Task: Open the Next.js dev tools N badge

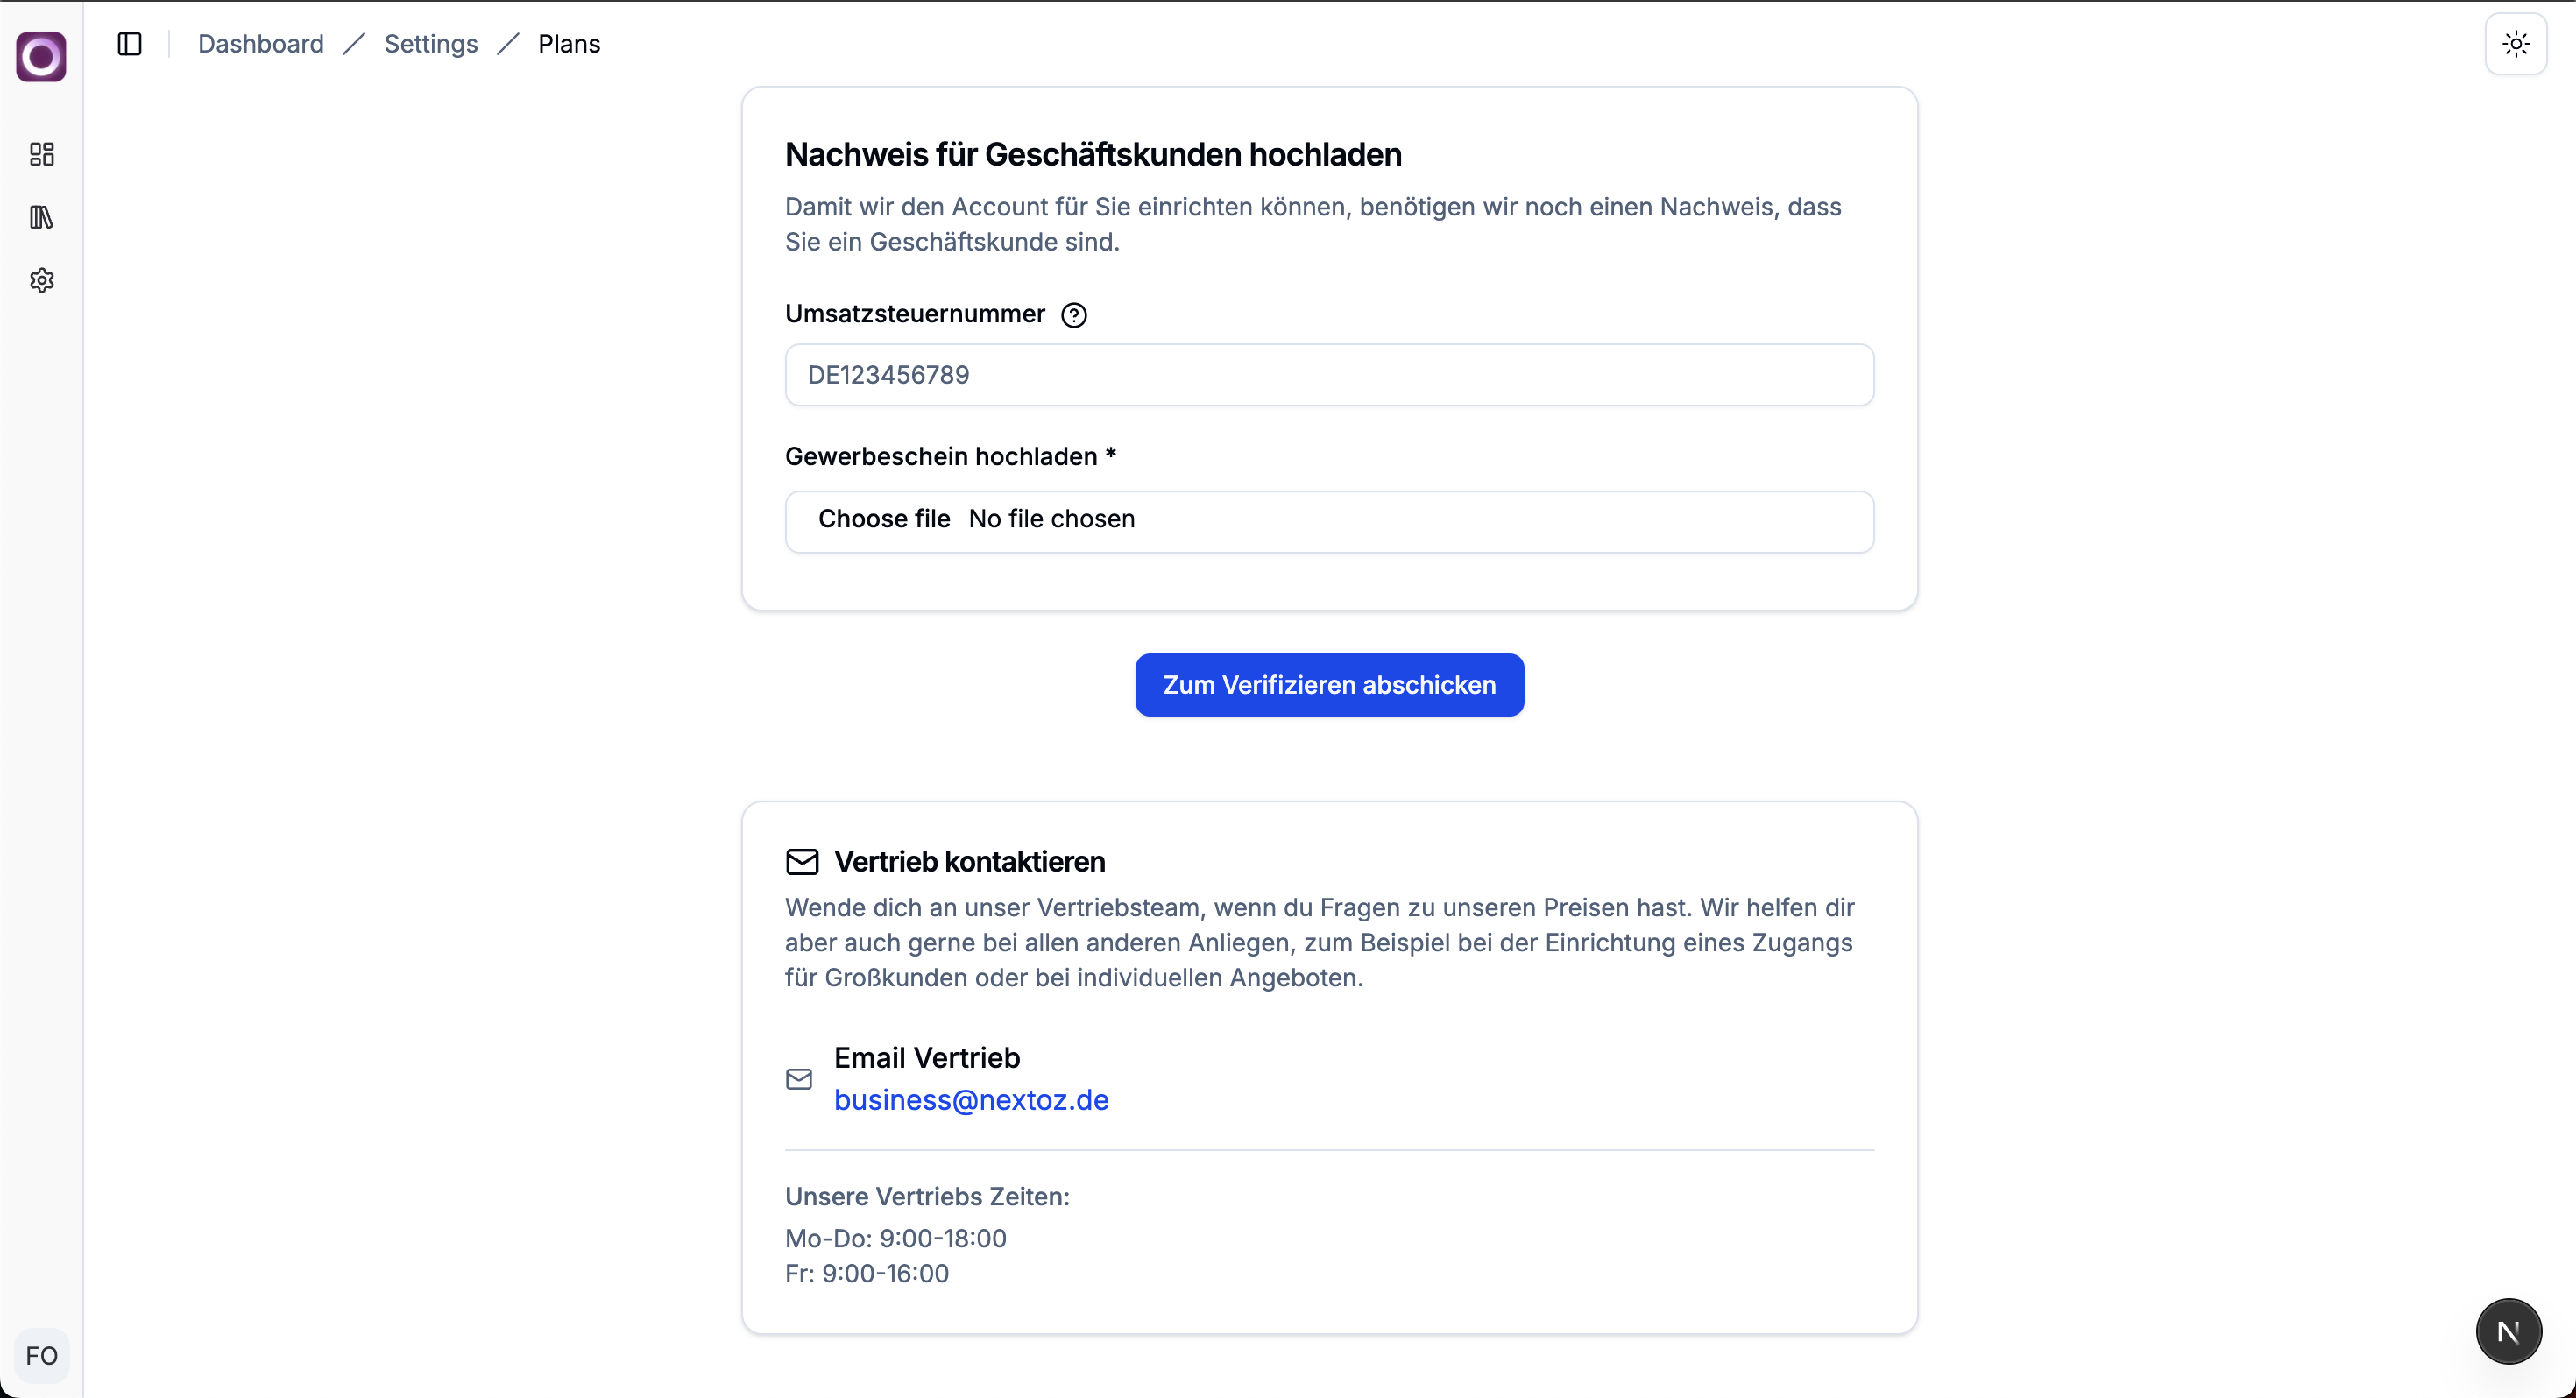Action: coord(2508,1332)
